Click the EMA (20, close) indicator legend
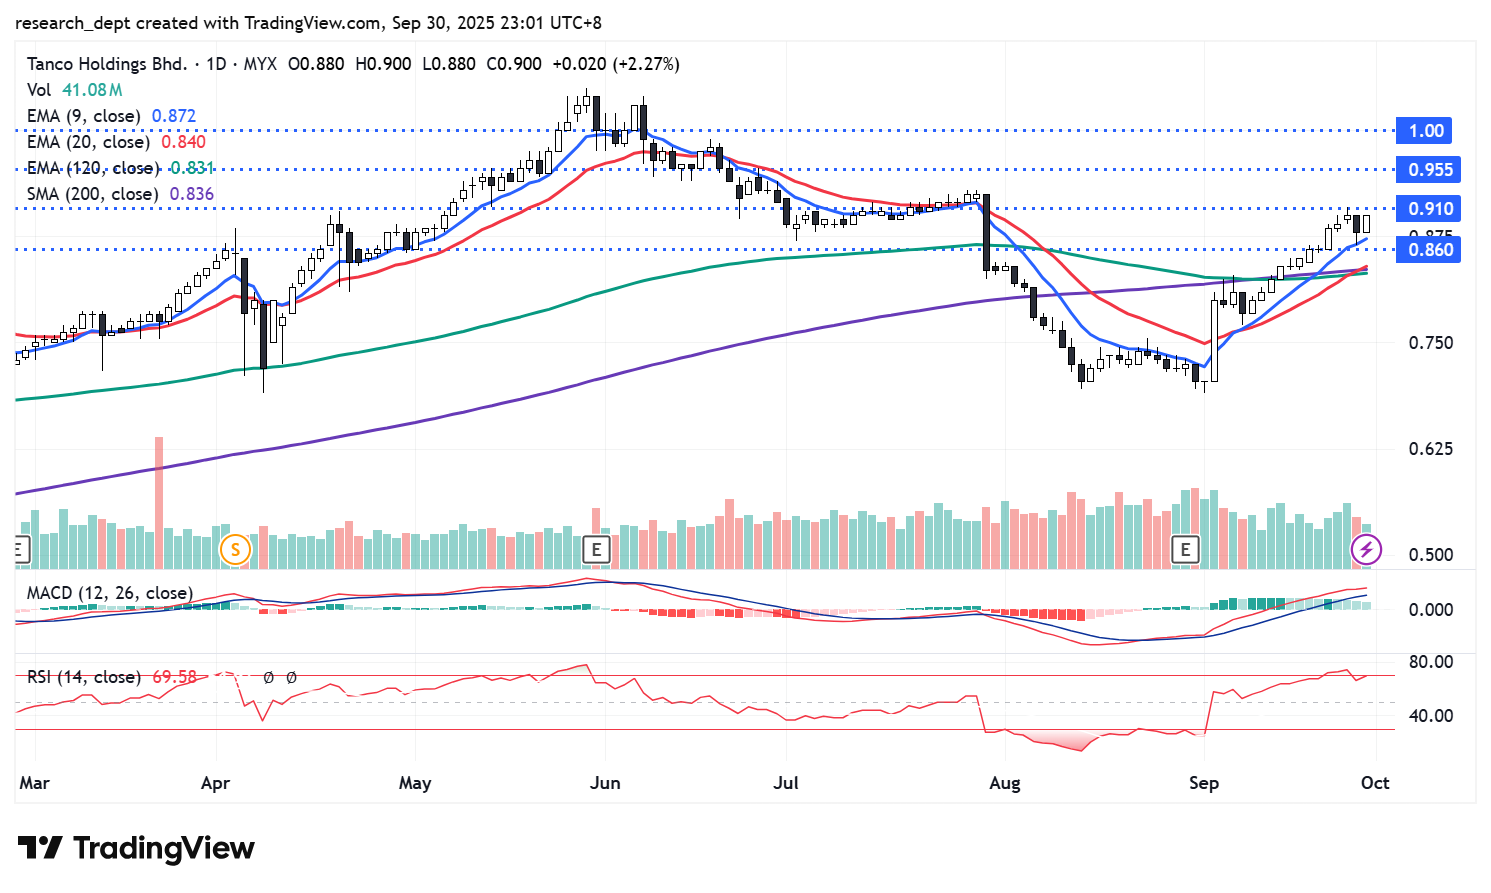Image resolution: width=1491 pixels, height=893 pixels. point(88,142)
